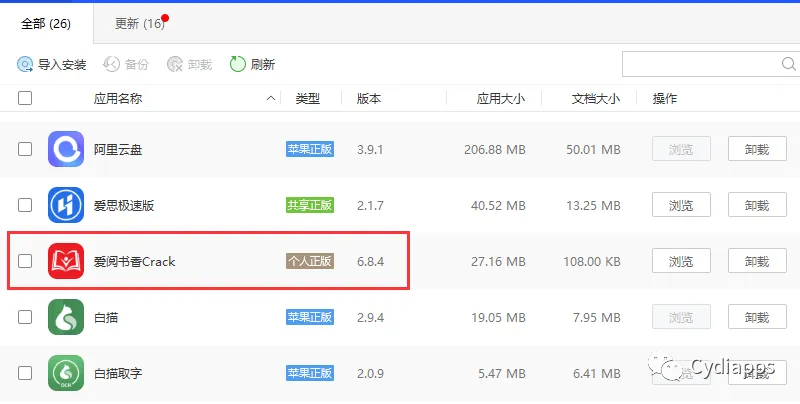This screenshot has width=800, height=404.
Task: Click version 2.9.4 cell
Action: click(x=371, y=318)
